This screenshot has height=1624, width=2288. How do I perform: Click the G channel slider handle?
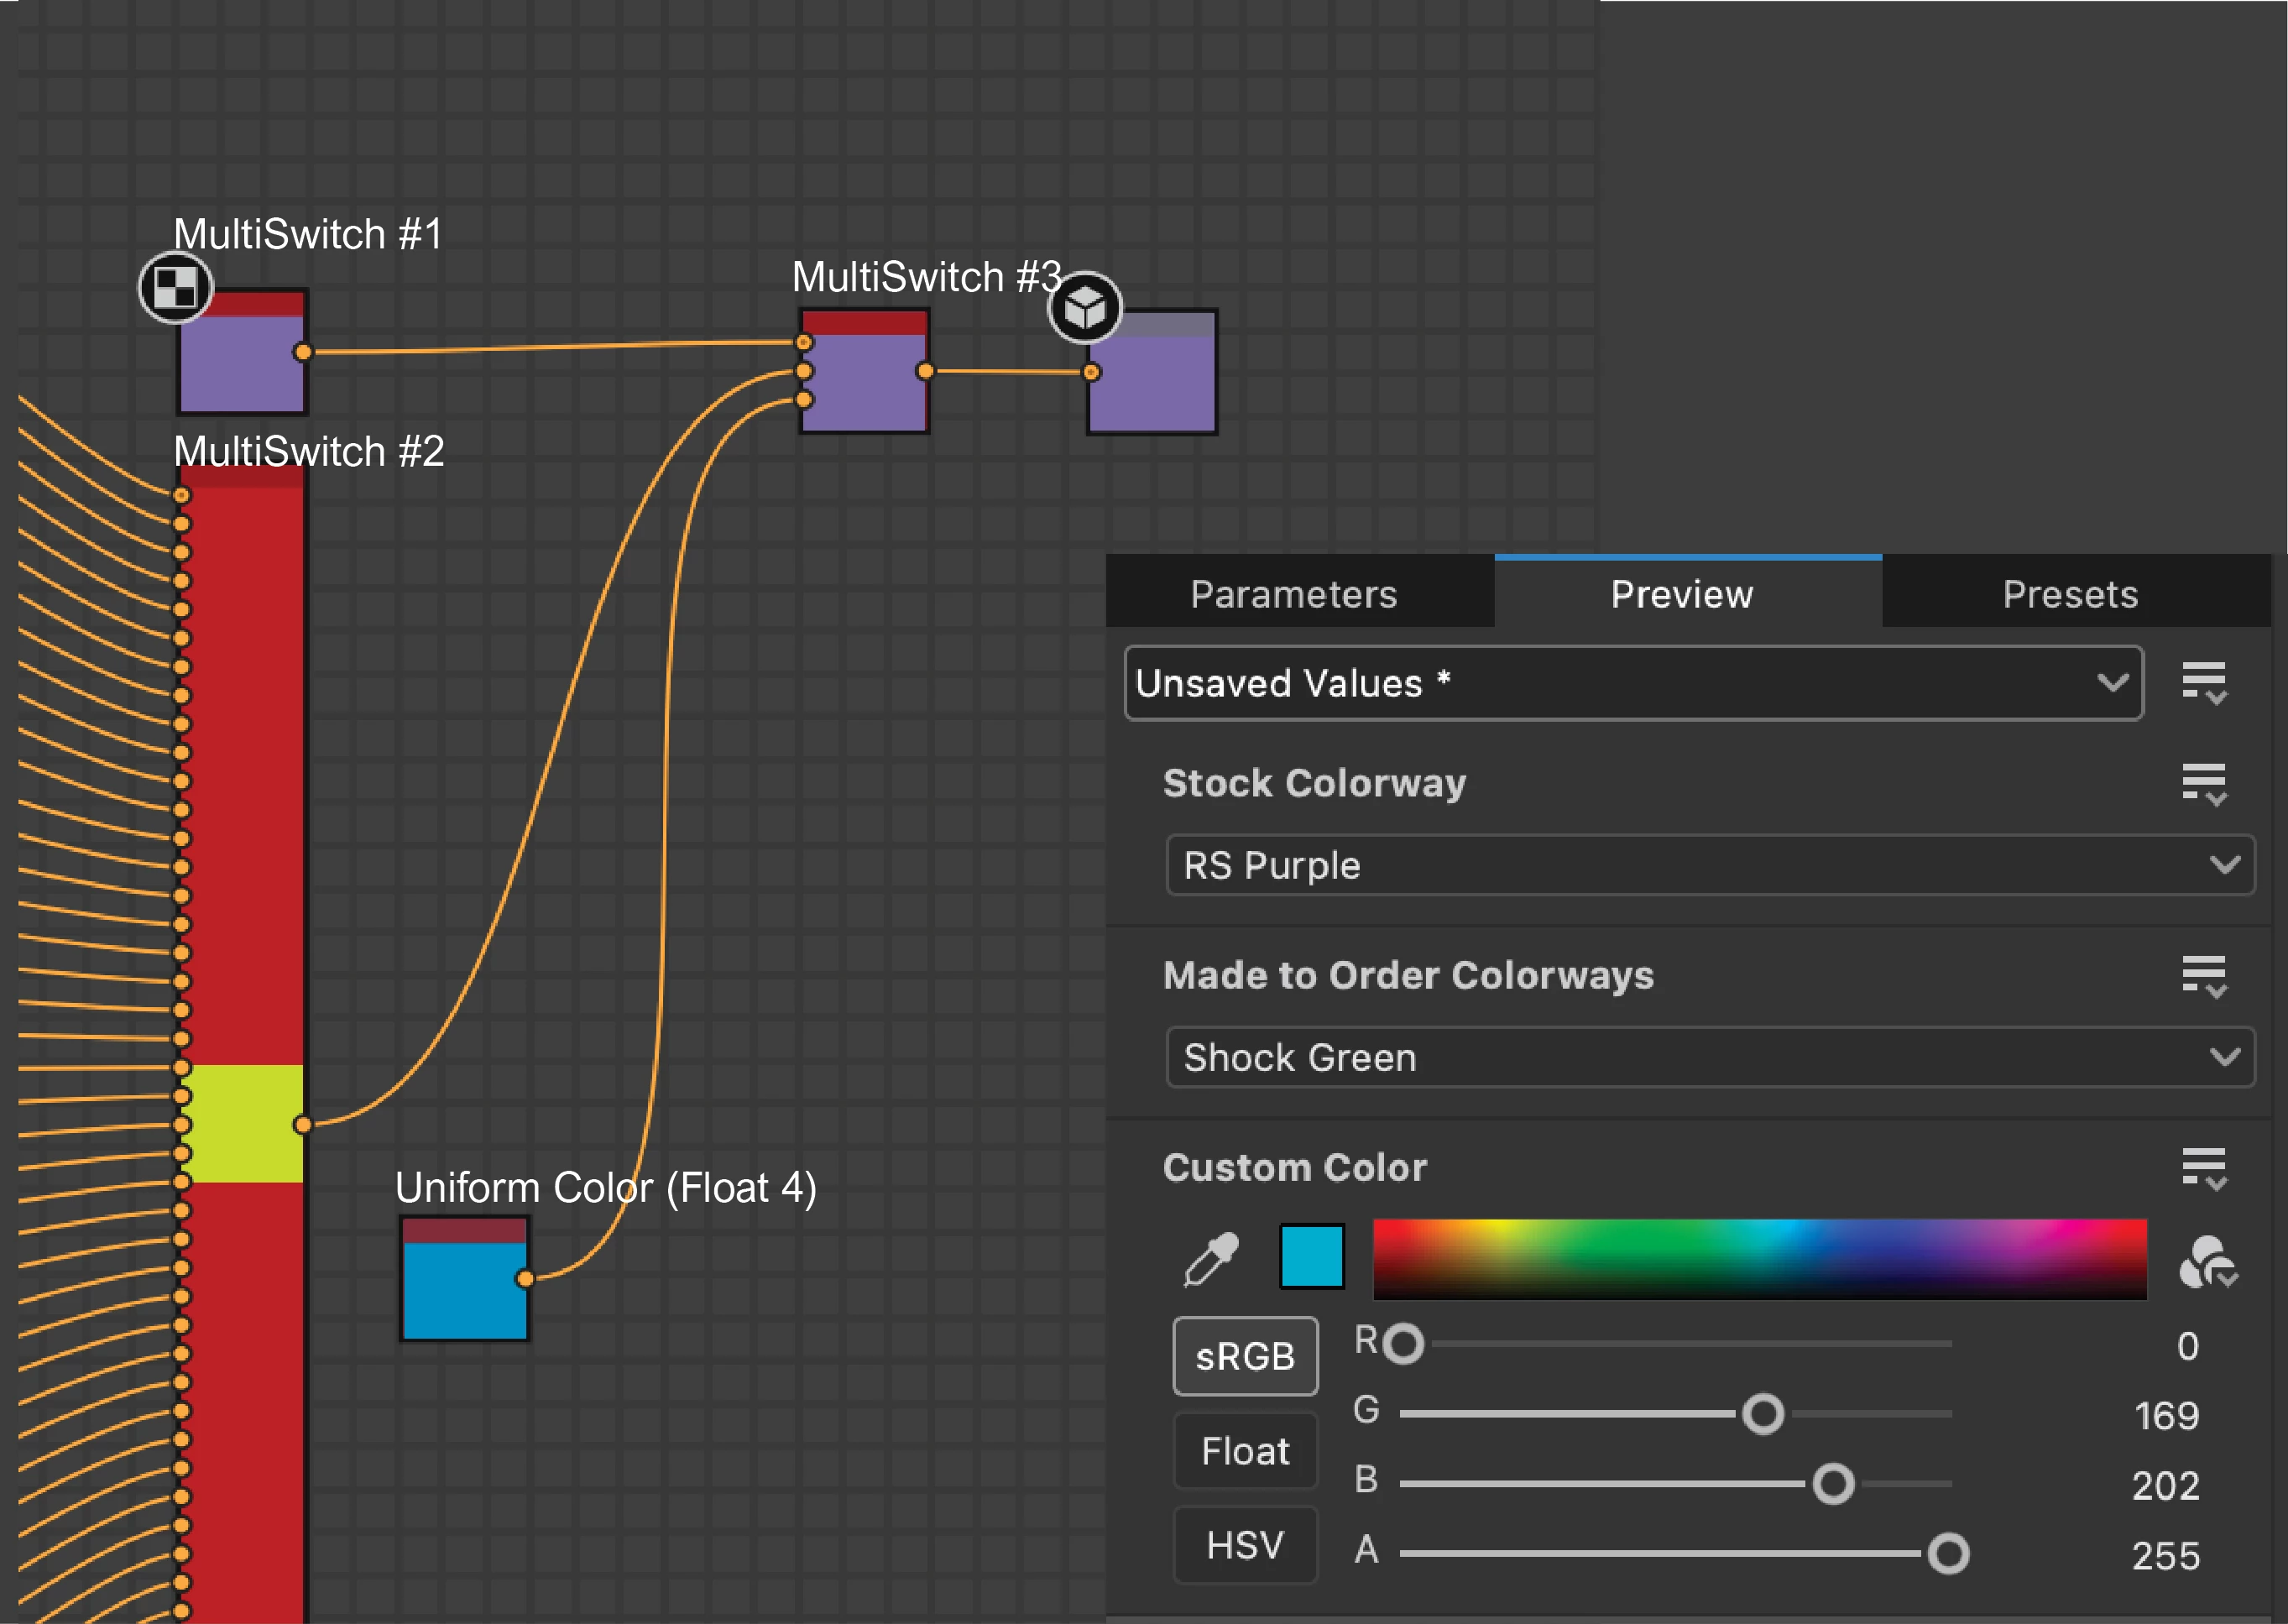1762,1414
